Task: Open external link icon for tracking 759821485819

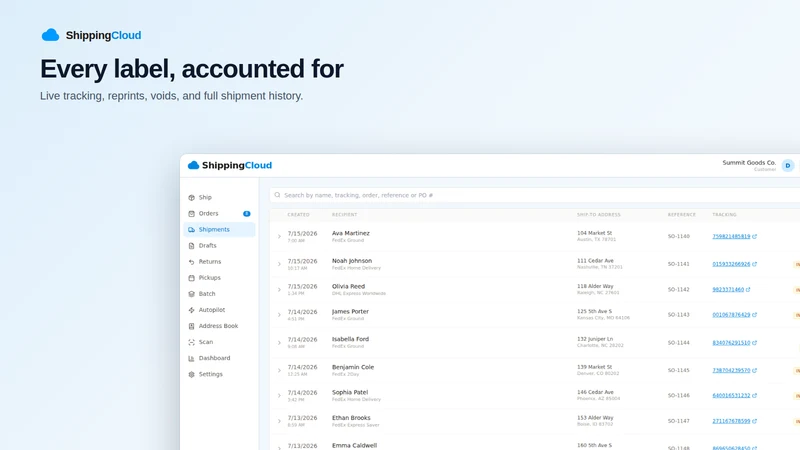Action: coord(754,236)
